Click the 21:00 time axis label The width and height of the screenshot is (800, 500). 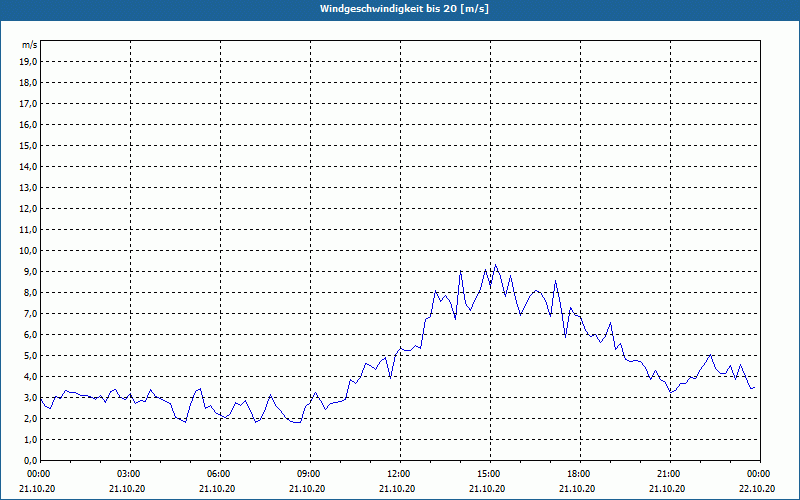coord(670,474)
